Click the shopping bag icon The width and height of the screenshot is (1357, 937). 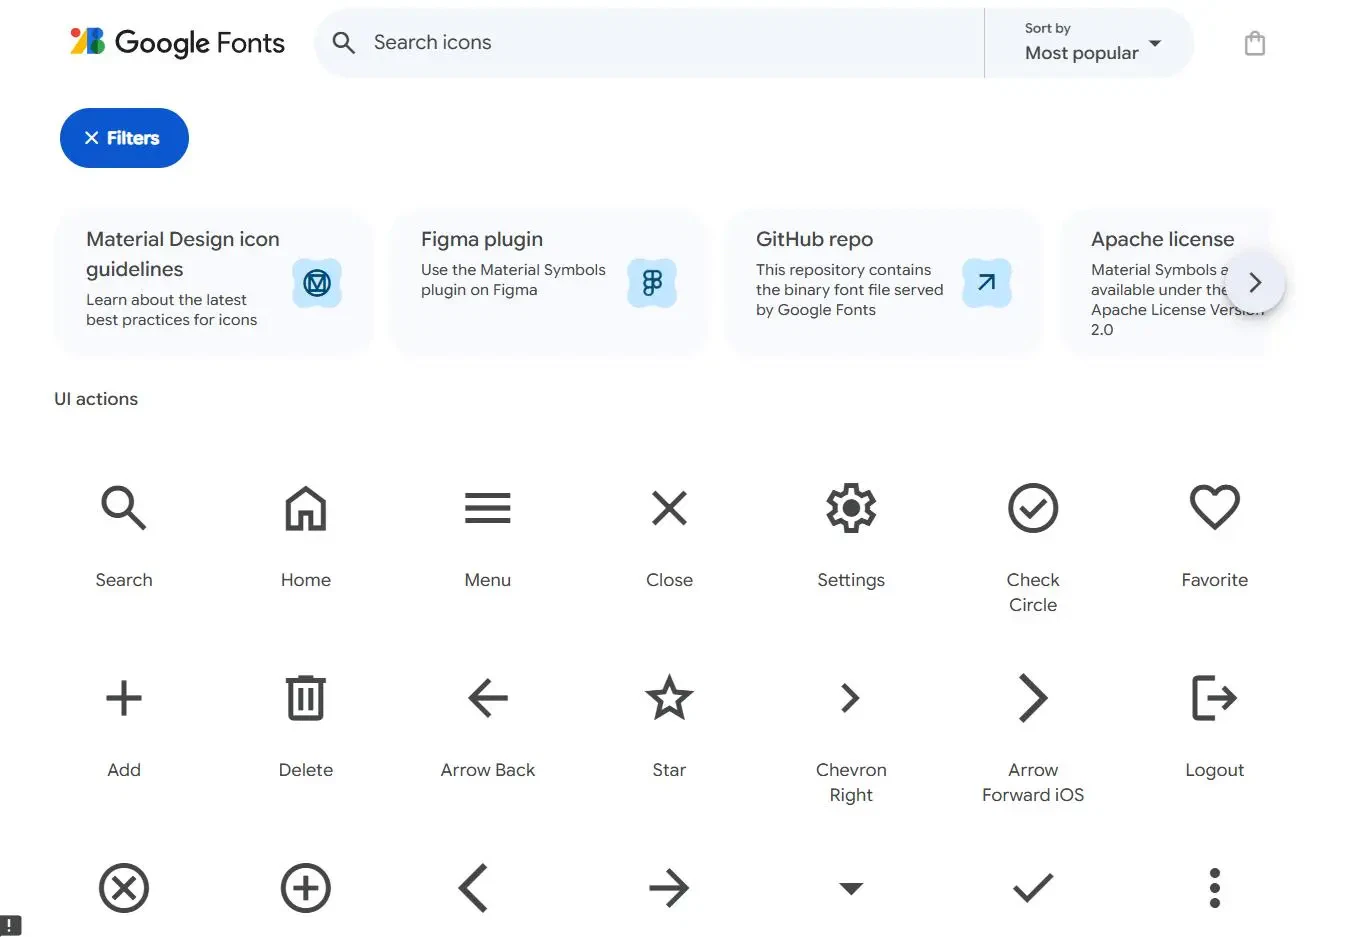(x=1255, y=42)
